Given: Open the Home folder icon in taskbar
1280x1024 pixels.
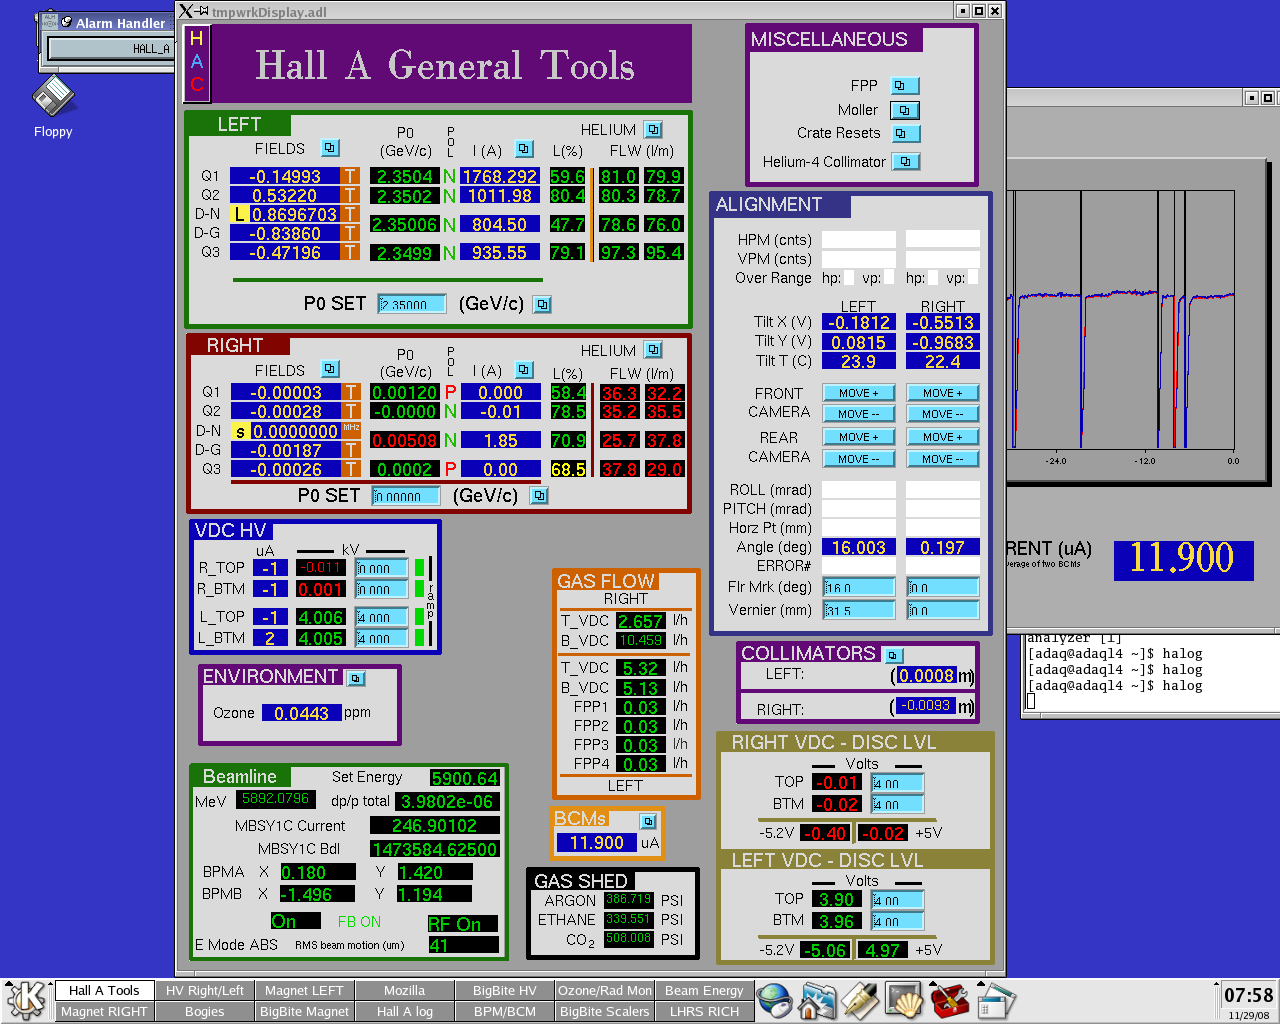Looking at the screenshot, I should (817, 1000).
